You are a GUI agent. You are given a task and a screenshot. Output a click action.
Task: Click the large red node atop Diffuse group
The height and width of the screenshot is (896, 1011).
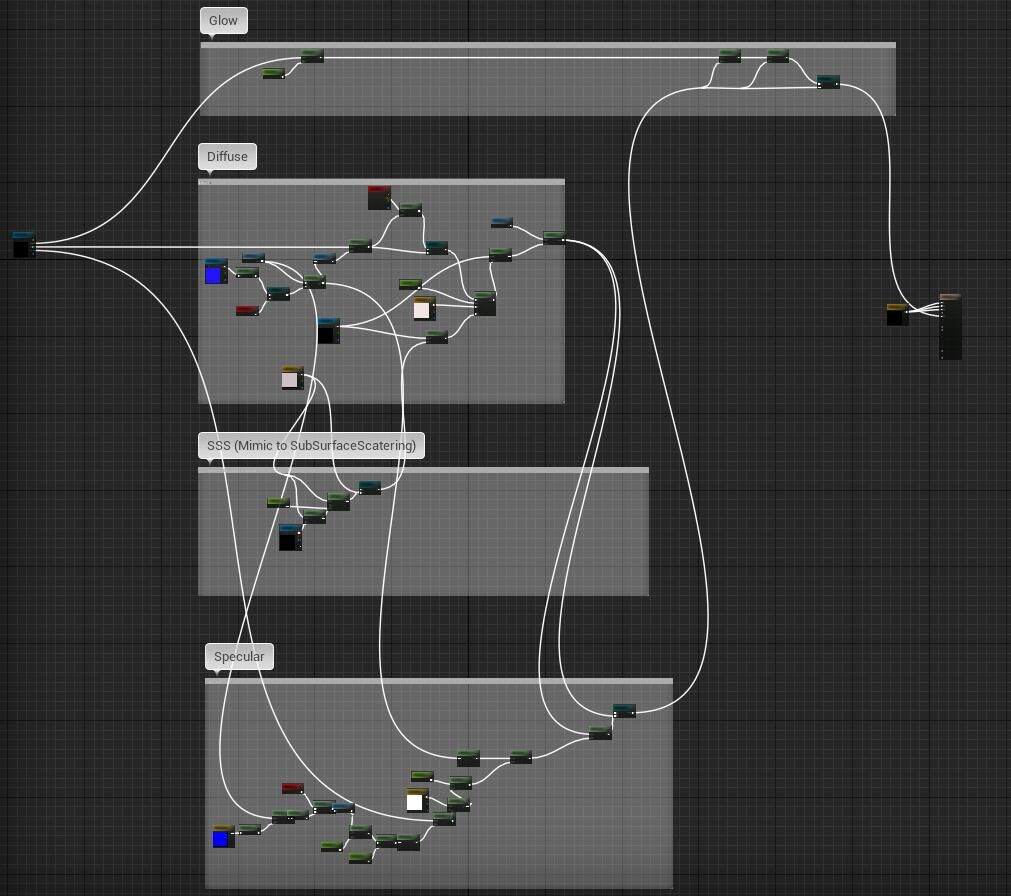pyautogui.click(x=378, y=197)
